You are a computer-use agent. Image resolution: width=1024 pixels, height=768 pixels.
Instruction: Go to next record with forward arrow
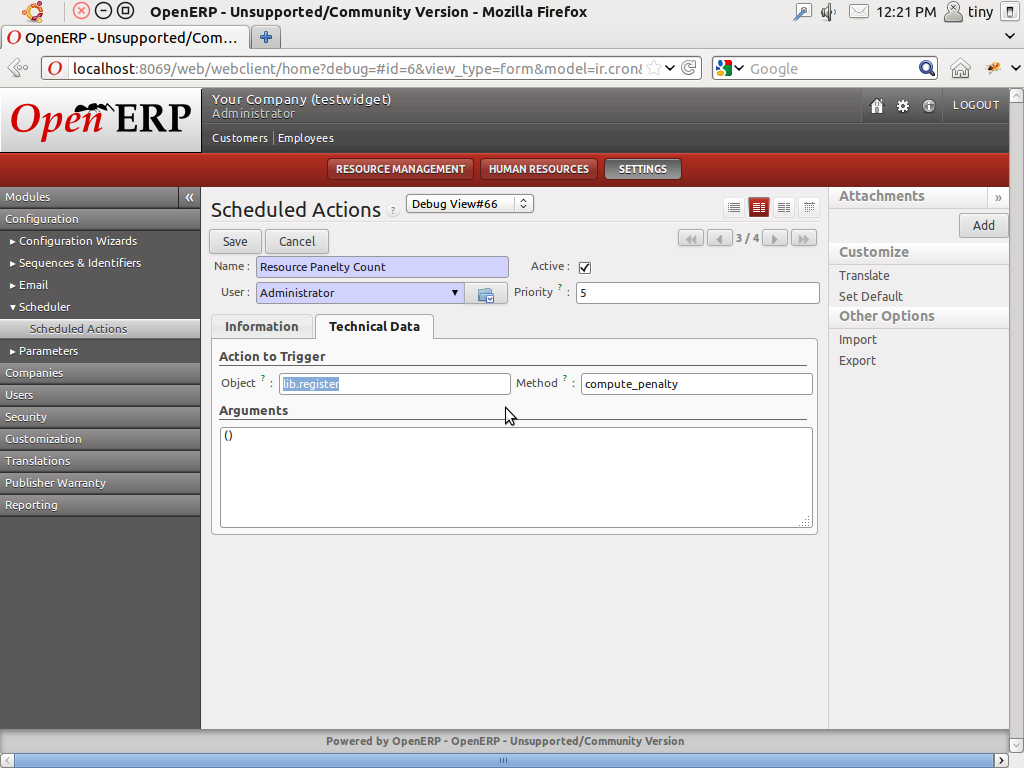coord(774,238)
